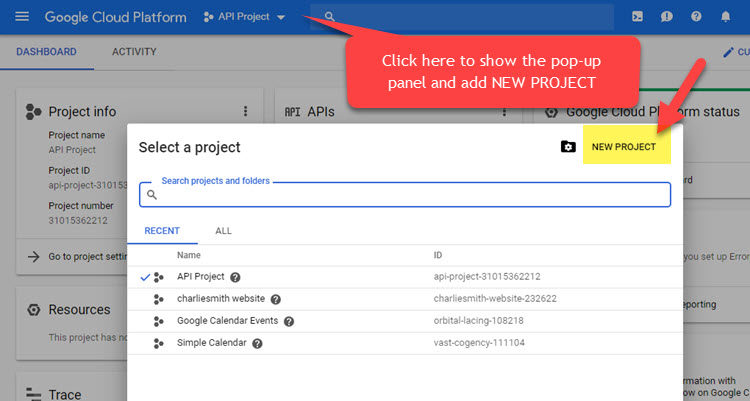Click help icon beside API Project
This screenshot has width=750, height=401.
[x=235, y=277]
